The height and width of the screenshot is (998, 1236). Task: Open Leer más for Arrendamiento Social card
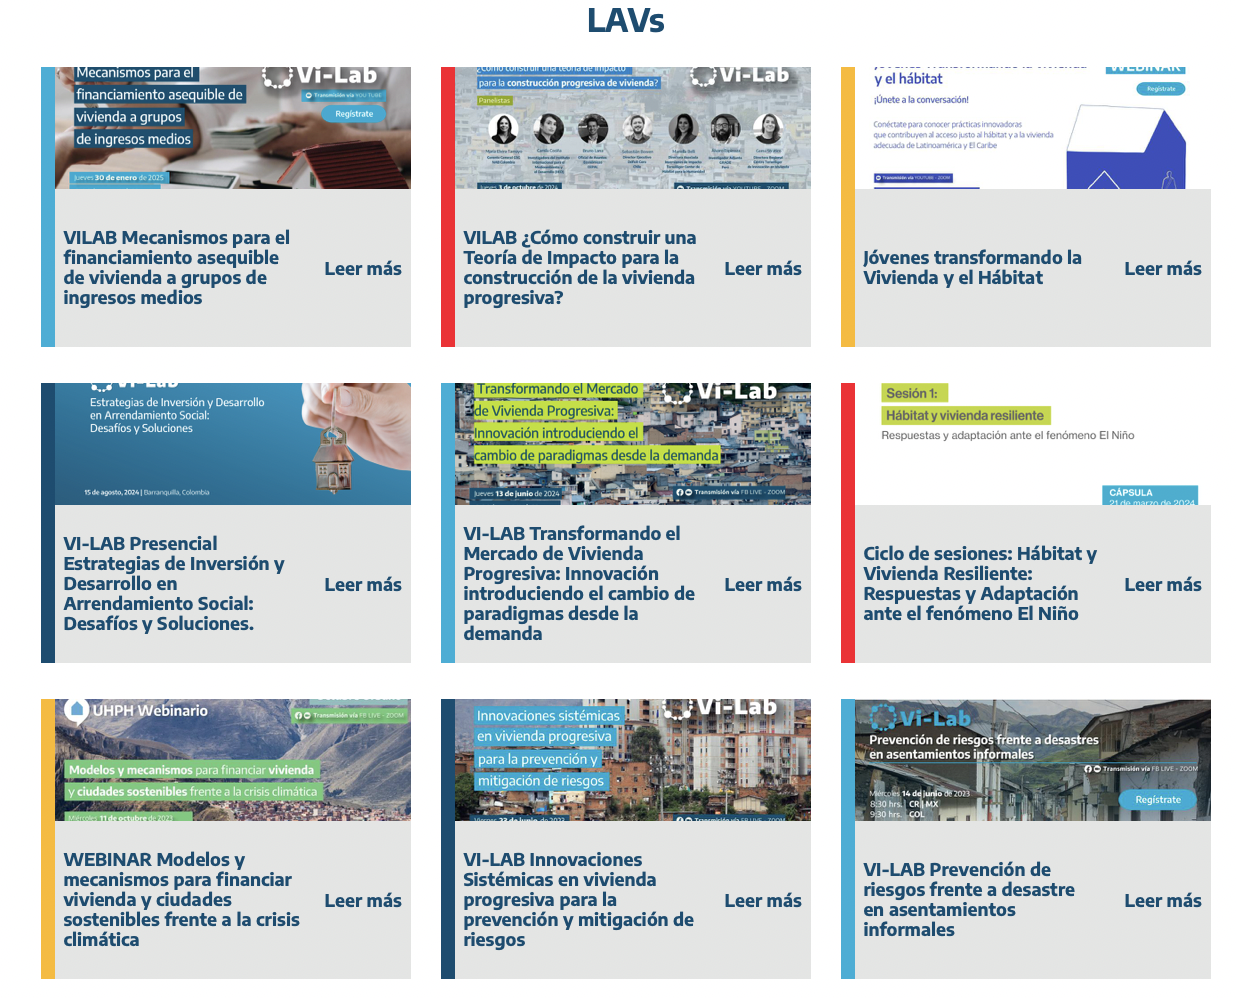click(363, 585)
